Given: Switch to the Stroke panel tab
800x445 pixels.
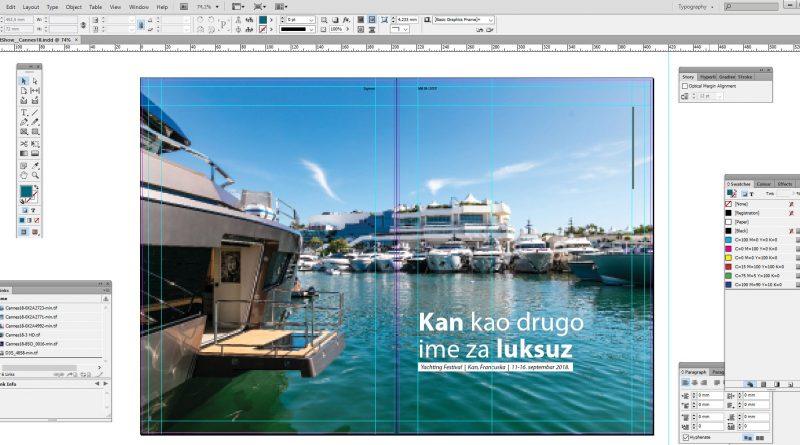Looking at the screenshot, I should (x=745, y=77).
